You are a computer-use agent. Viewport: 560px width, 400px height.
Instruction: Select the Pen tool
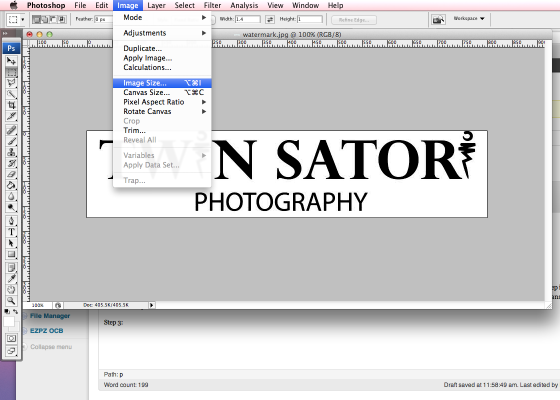pos(11,221)
